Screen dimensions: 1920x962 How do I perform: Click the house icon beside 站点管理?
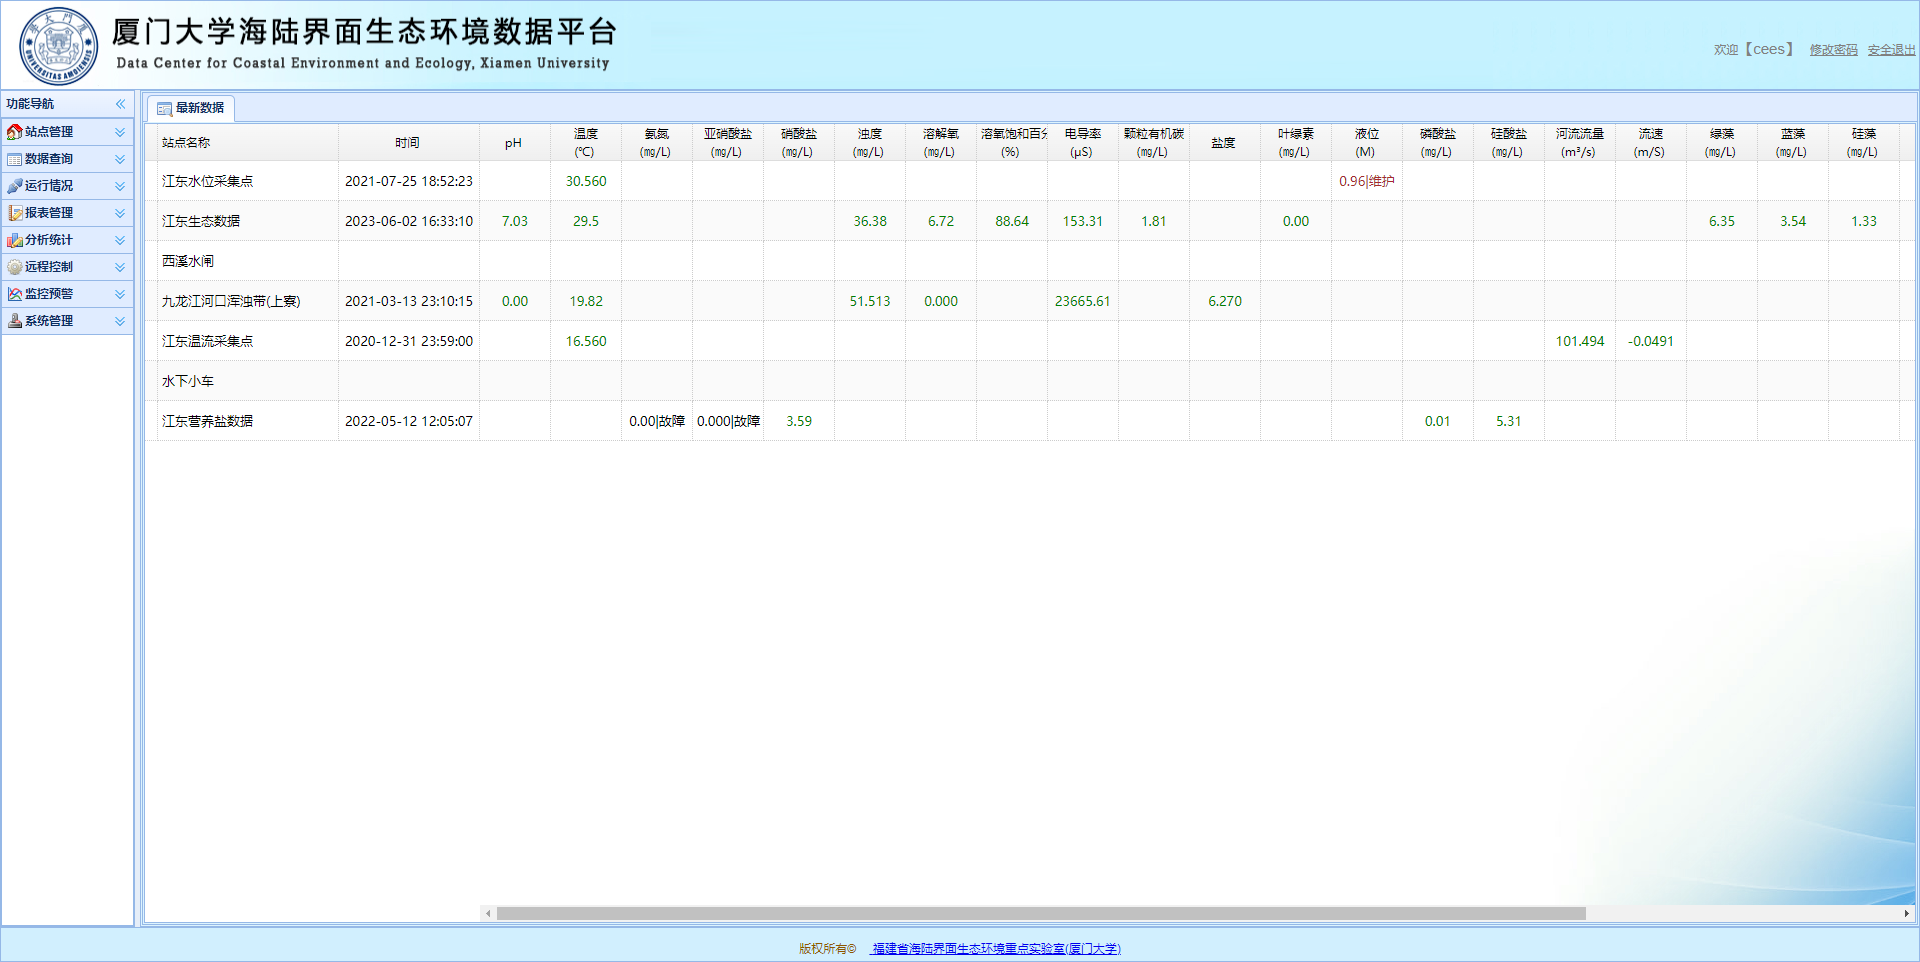point(14,132)
